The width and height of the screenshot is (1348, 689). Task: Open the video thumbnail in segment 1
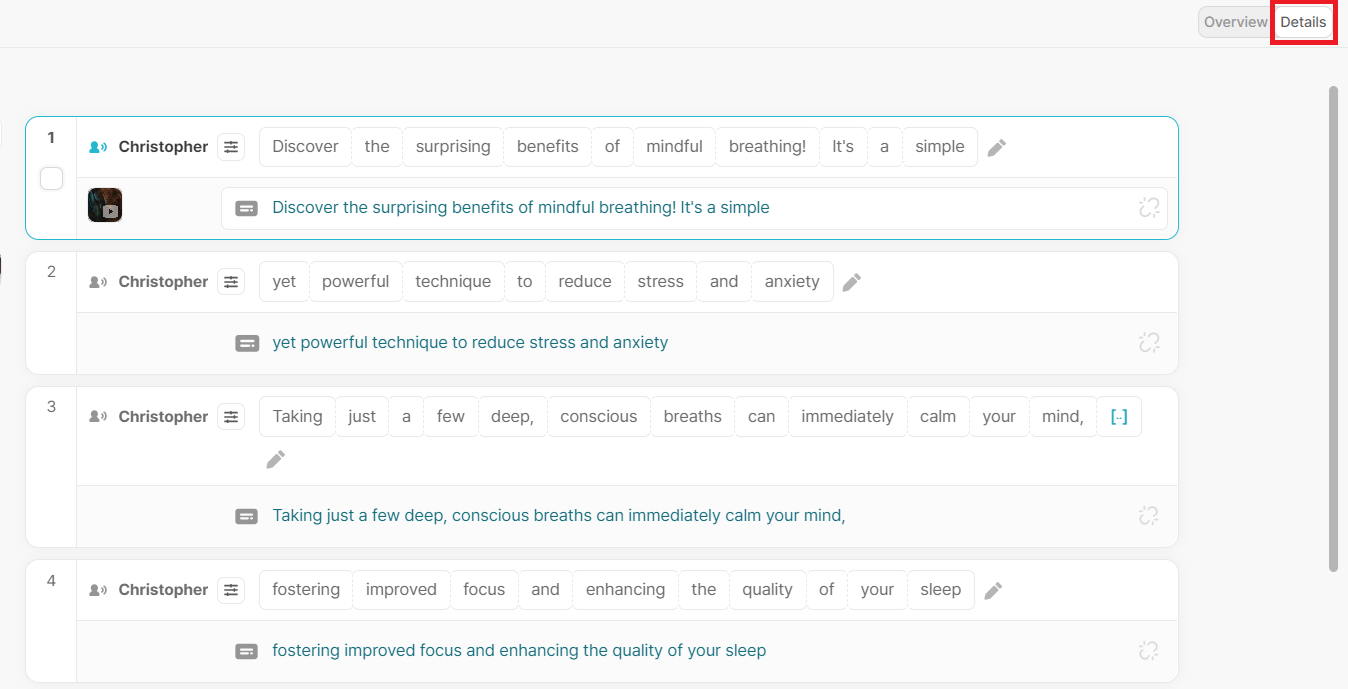(105, 205)
